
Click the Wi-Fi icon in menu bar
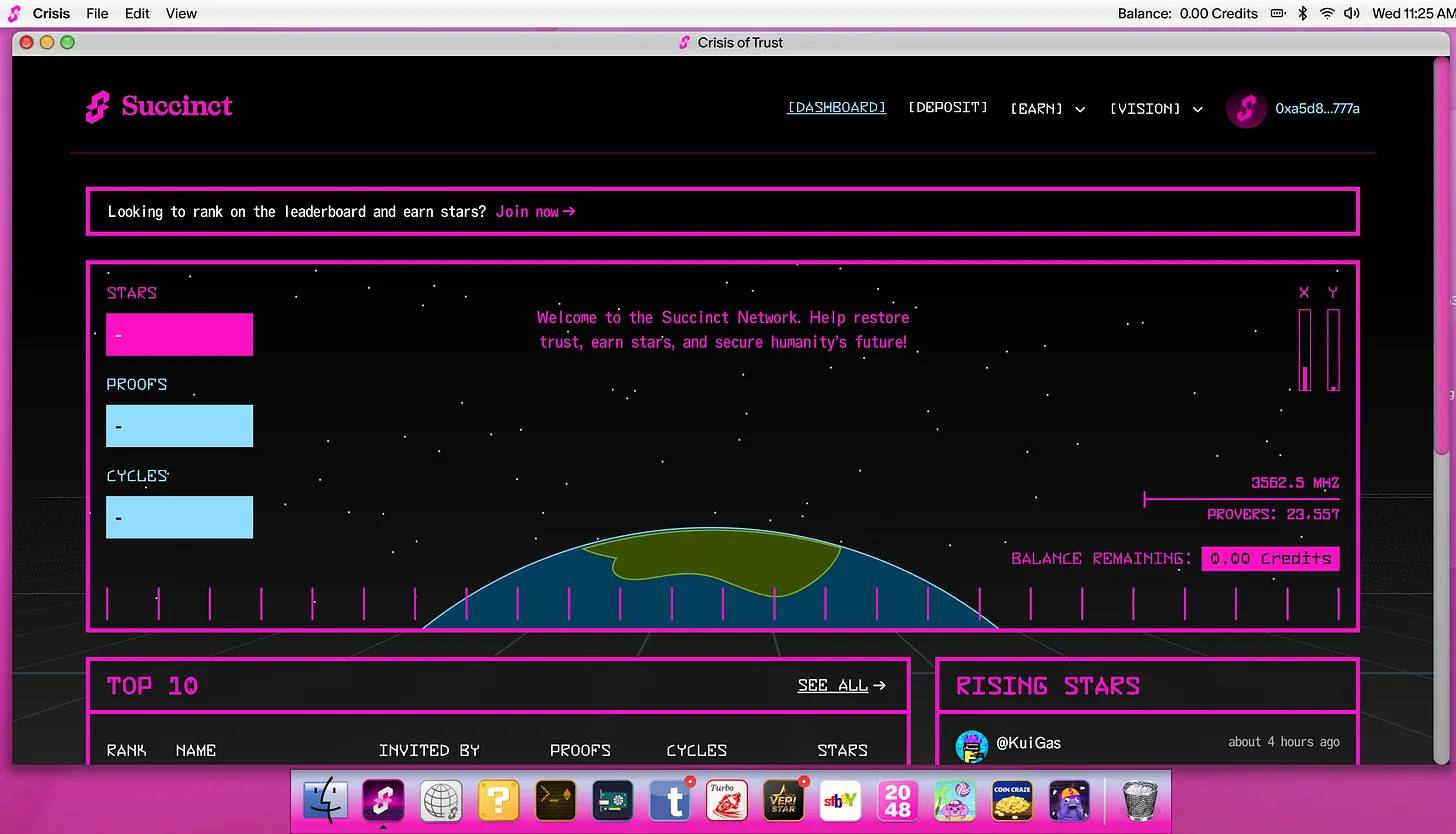(1327, 13)
